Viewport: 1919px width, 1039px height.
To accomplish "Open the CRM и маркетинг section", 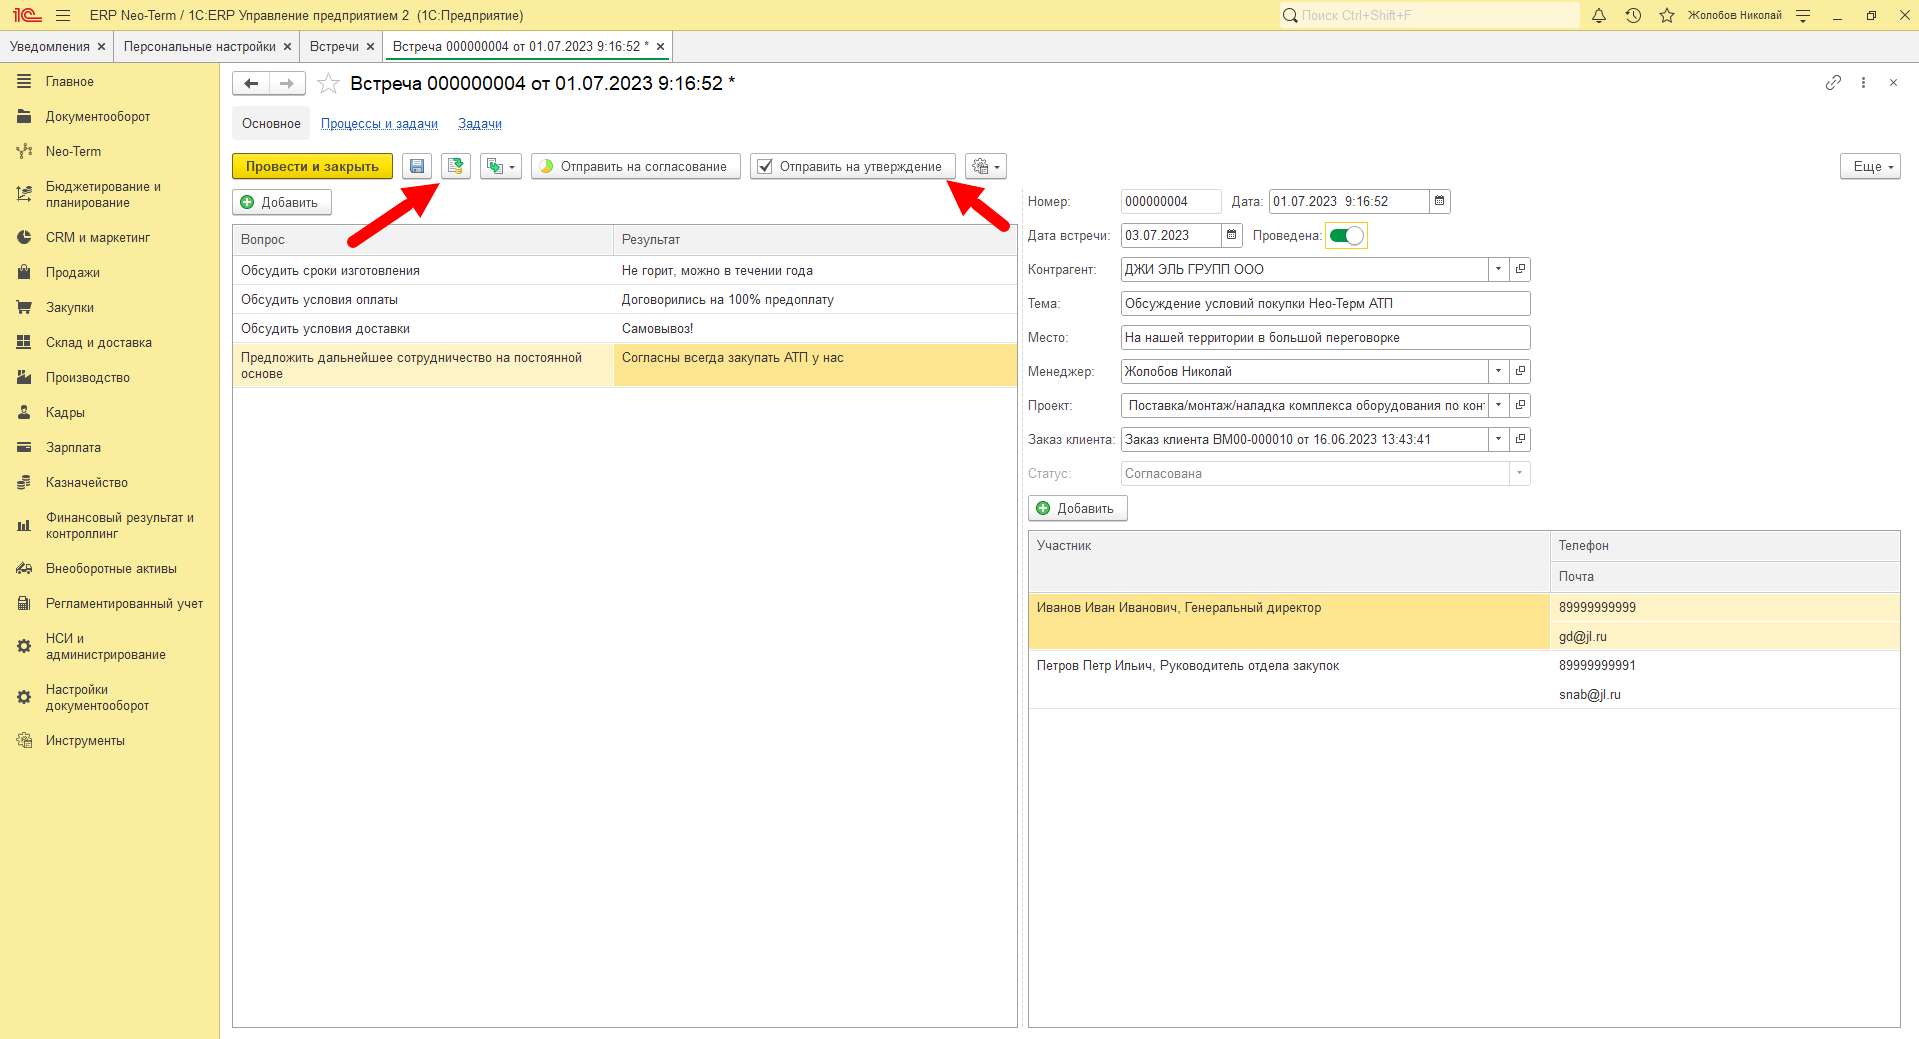I will point(98,237).
